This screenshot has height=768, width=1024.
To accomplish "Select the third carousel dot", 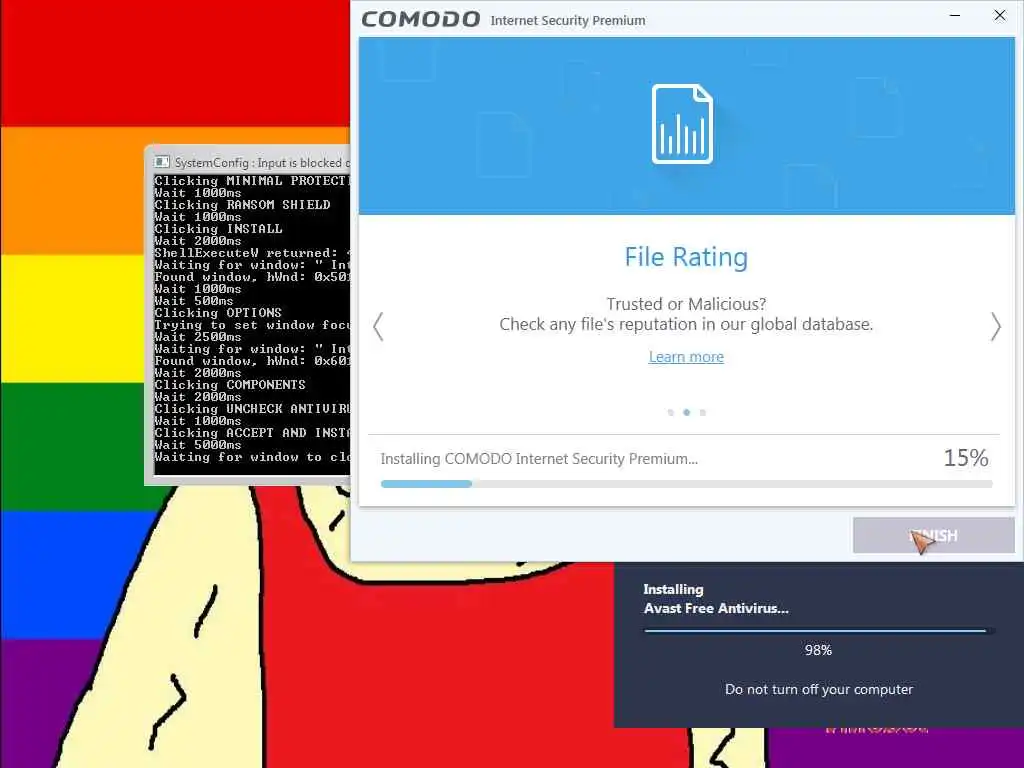I will tap(703, 413).
